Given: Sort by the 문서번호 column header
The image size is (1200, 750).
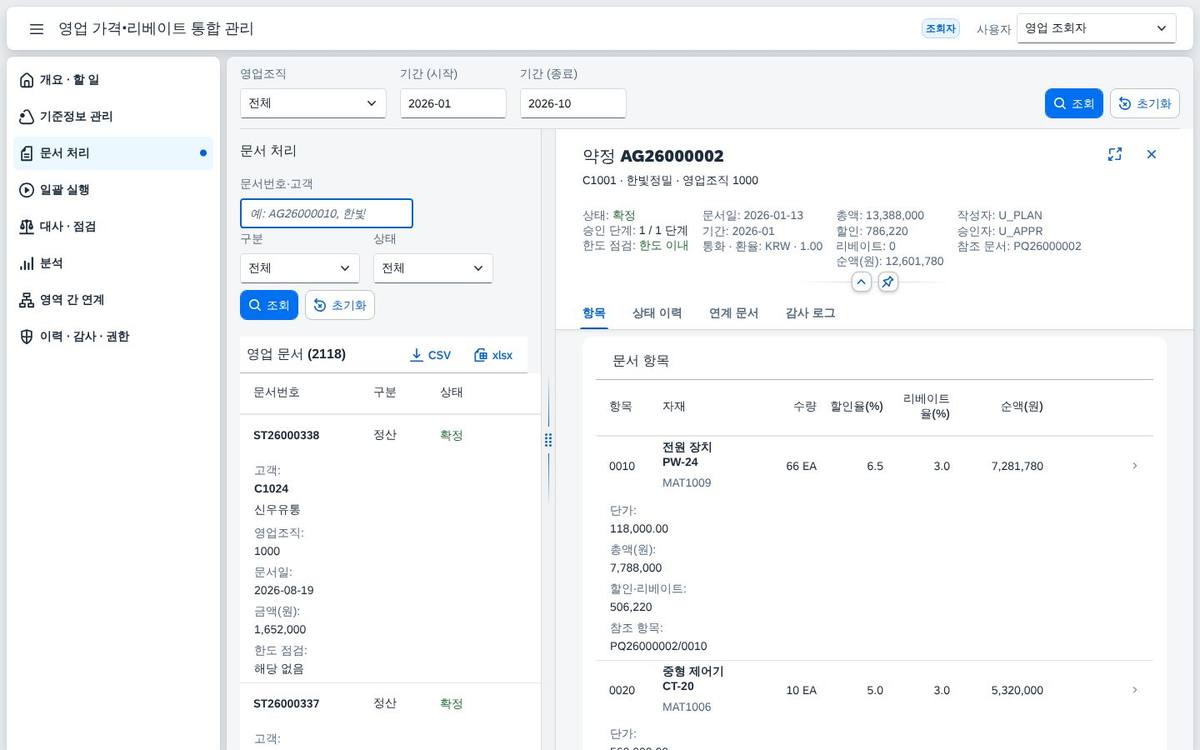Looking at the screenshot, I should [x=276, y=392].
